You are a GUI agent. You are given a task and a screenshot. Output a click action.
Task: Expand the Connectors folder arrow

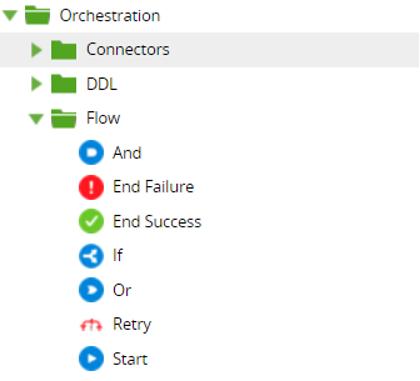pyautogui.click(x=36, y=50)
